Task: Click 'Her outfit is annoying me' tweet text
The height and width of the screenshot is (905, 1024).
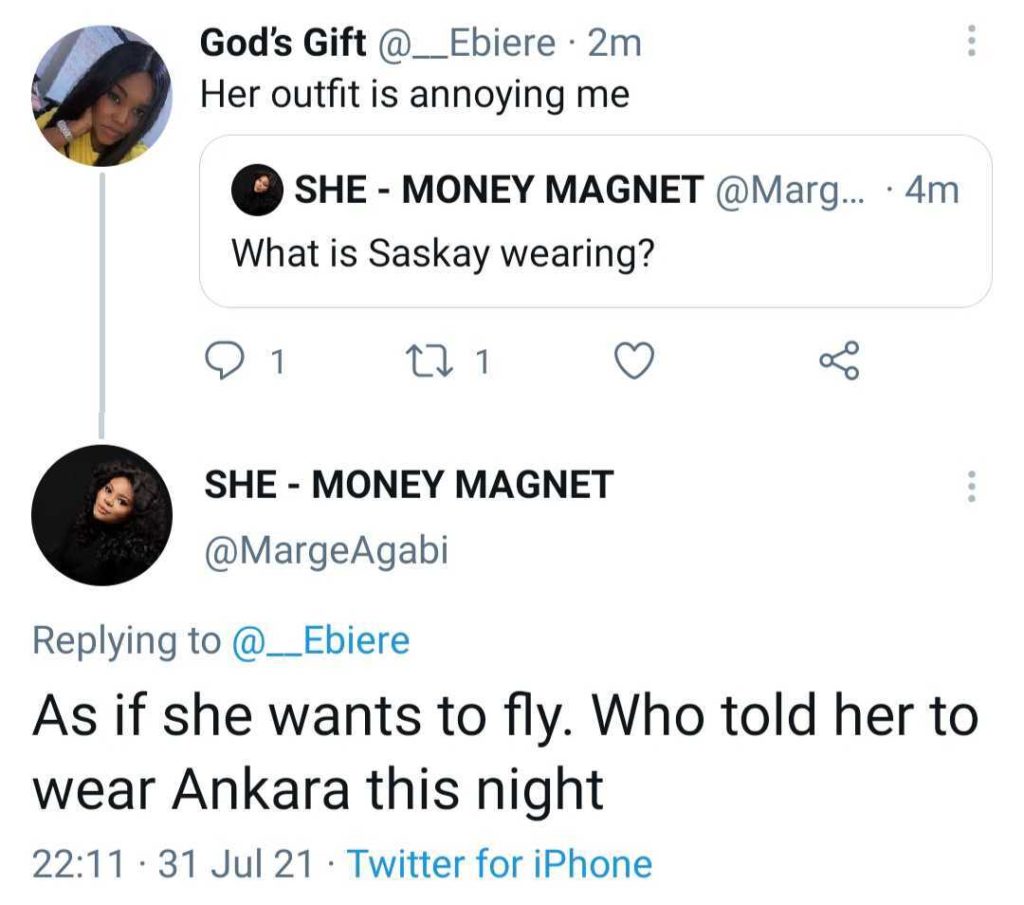Action: [415, 95]
